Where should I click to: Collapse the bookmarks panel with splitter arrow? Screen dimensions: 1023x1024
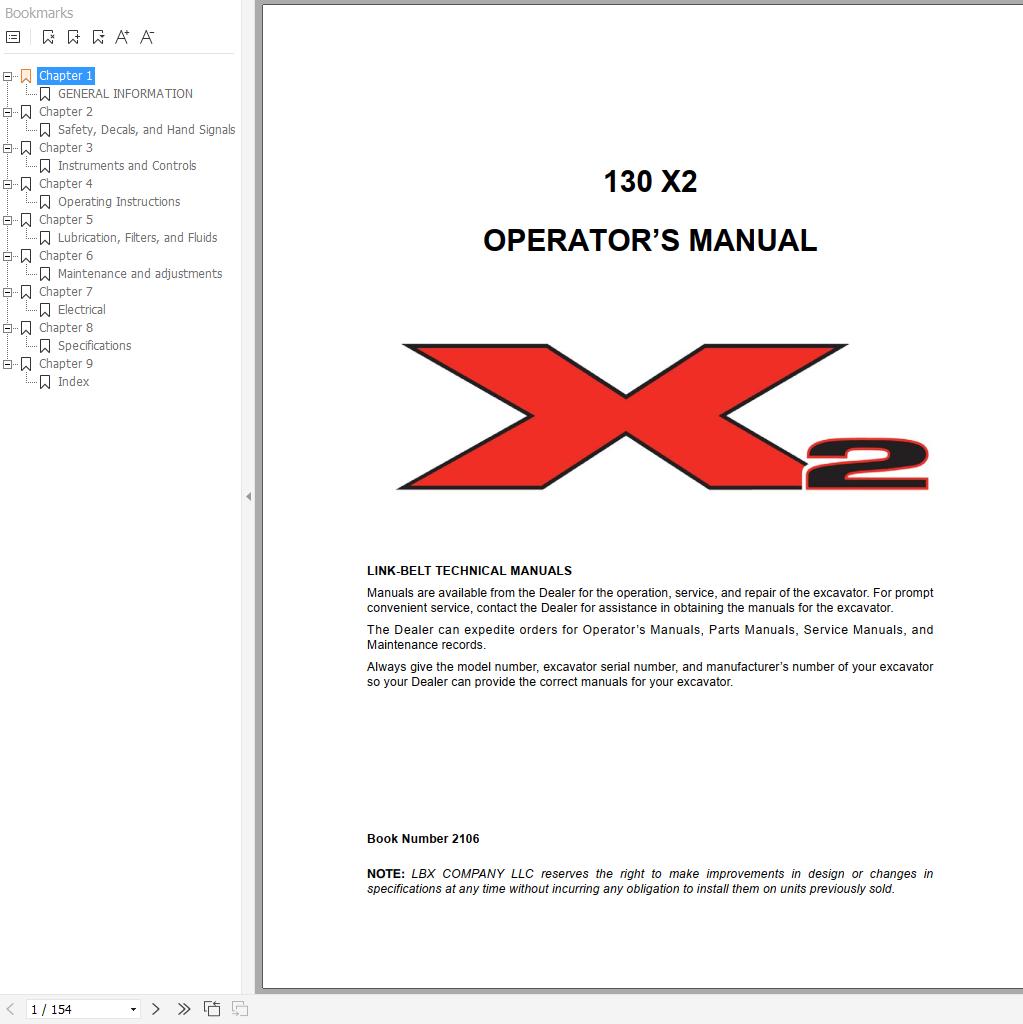click(x=248, y=496)
